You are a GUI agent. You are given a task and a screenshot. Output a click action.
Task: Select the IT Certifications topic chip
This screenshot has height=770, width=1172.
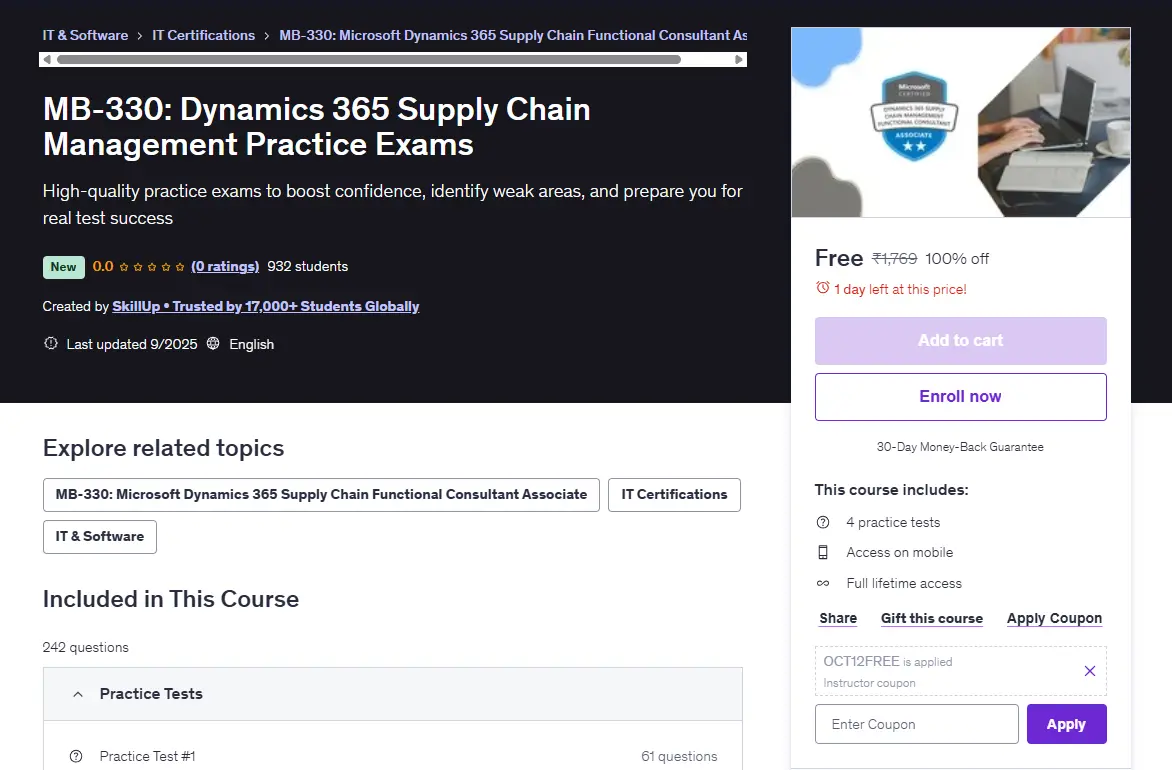674,495
